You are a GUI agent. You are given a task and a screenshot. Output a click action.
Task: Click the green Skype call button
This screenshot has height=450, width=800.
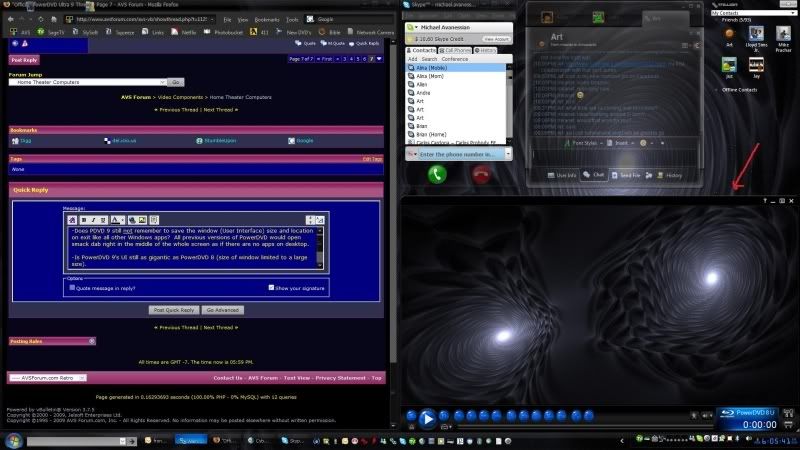[437, 174]
